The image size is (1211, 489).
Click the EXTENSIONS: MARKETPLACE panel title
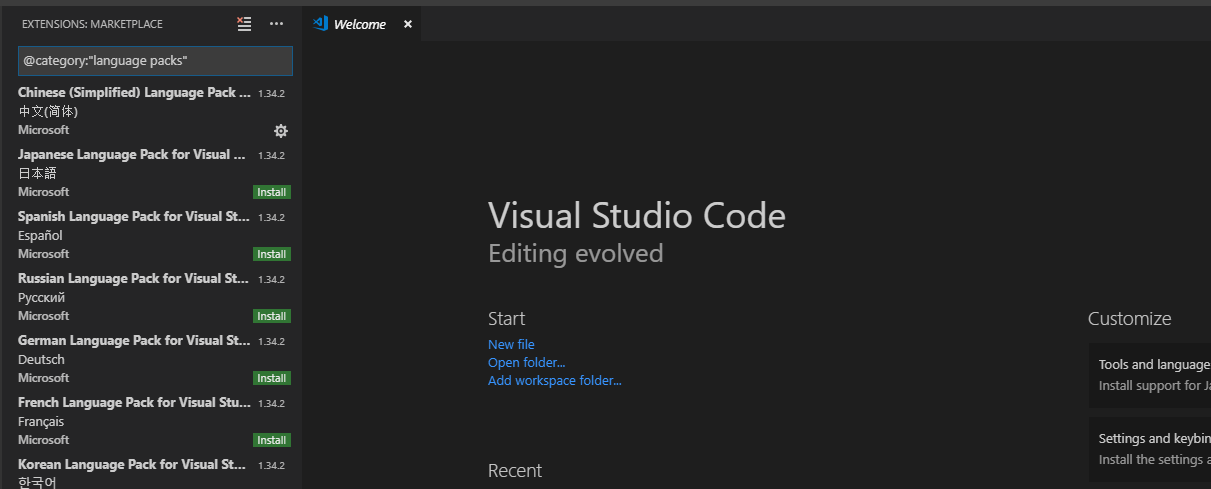click(x=92, y=24)
